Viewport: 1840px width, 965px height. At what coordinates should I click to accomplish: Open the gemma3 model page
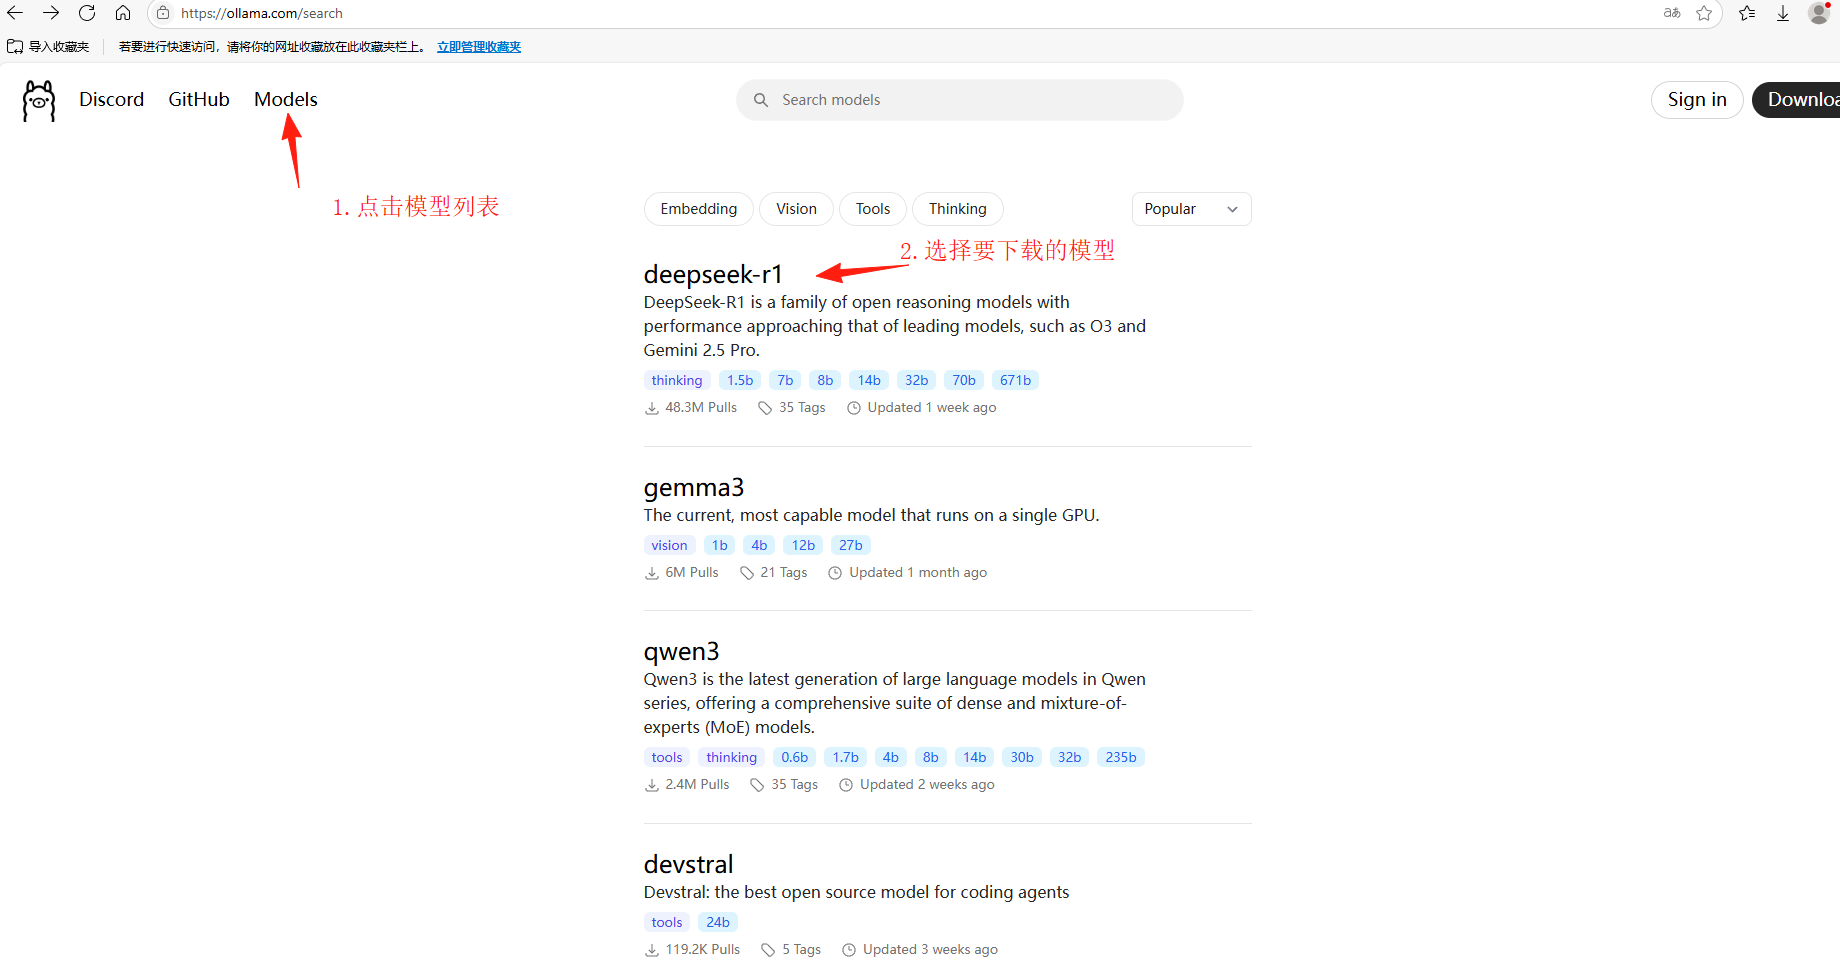(x=694, y=487)
